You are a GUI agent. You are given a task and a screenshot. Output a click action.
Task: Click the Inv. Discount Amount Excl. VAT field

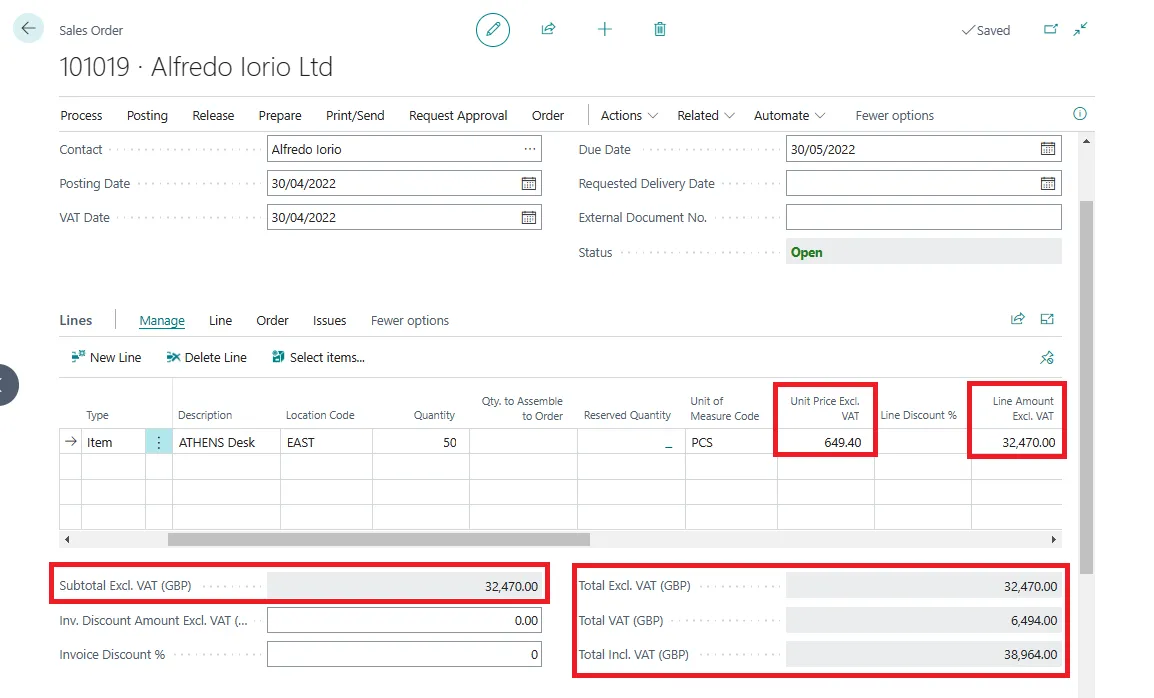[x=404, y=620]
